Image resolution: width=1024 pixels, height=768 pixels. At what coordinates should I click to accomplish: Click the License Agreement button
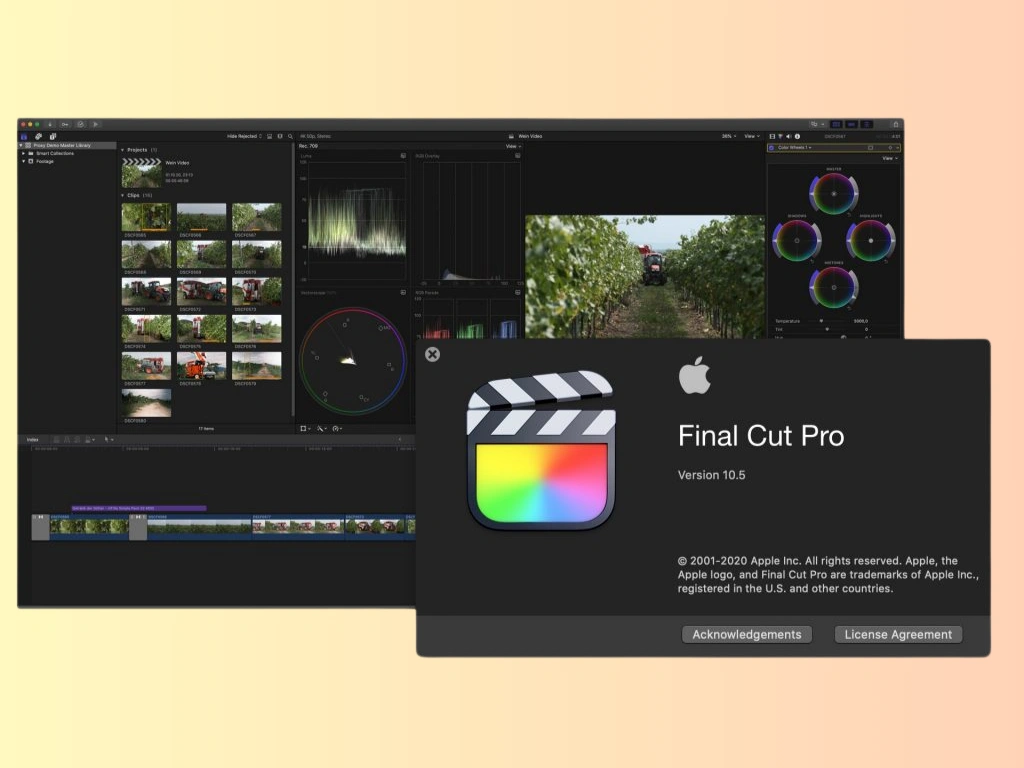tap(897, 634)
